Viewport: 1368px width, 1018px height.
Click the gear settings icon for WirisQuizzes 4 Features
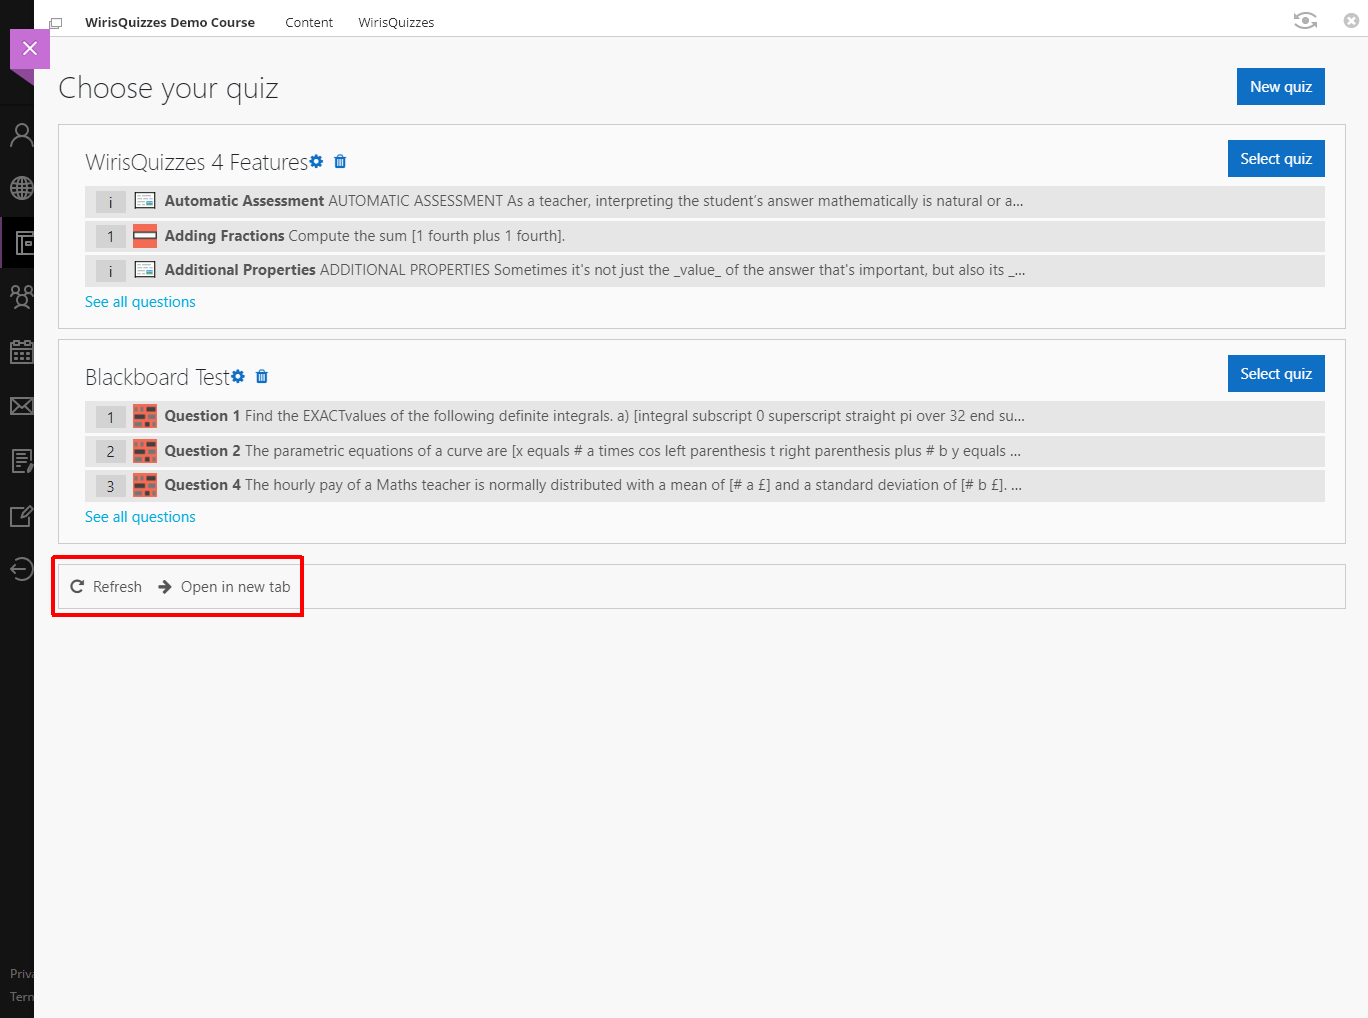pyautogui.click(x=317, y=161)
